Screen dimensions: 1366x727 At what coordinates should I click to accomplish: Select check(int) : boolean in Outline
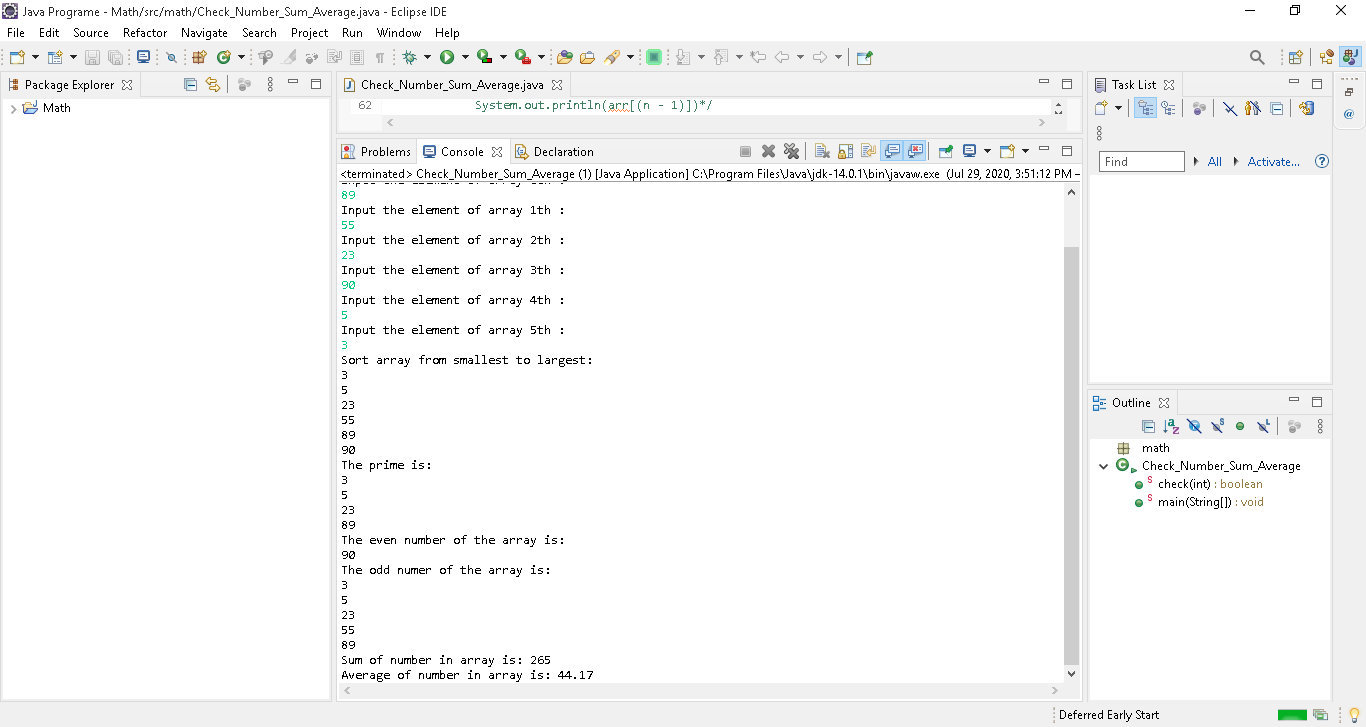[x=1210, y=484]
